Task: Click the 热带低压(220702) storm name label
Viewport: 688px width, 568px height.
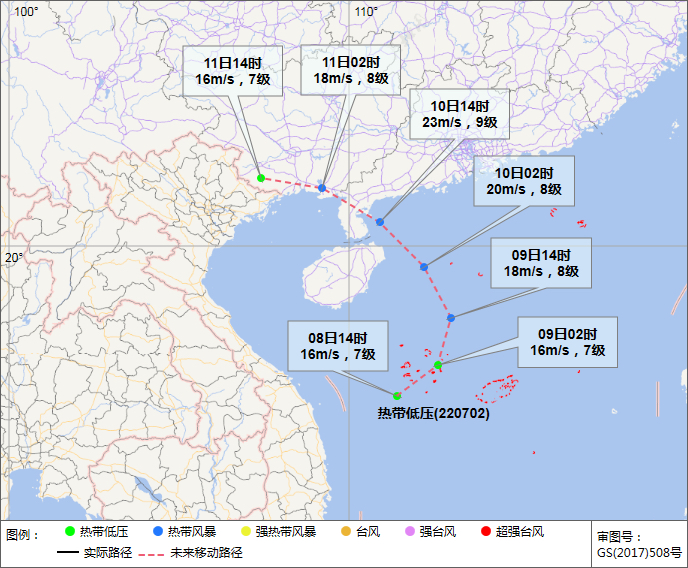Action: 434,413
